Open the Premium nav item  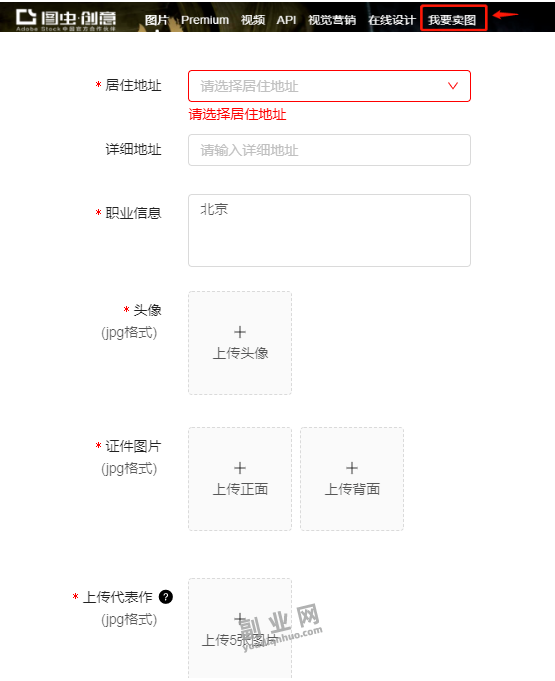pyautogui.click(x=205, y=20)
